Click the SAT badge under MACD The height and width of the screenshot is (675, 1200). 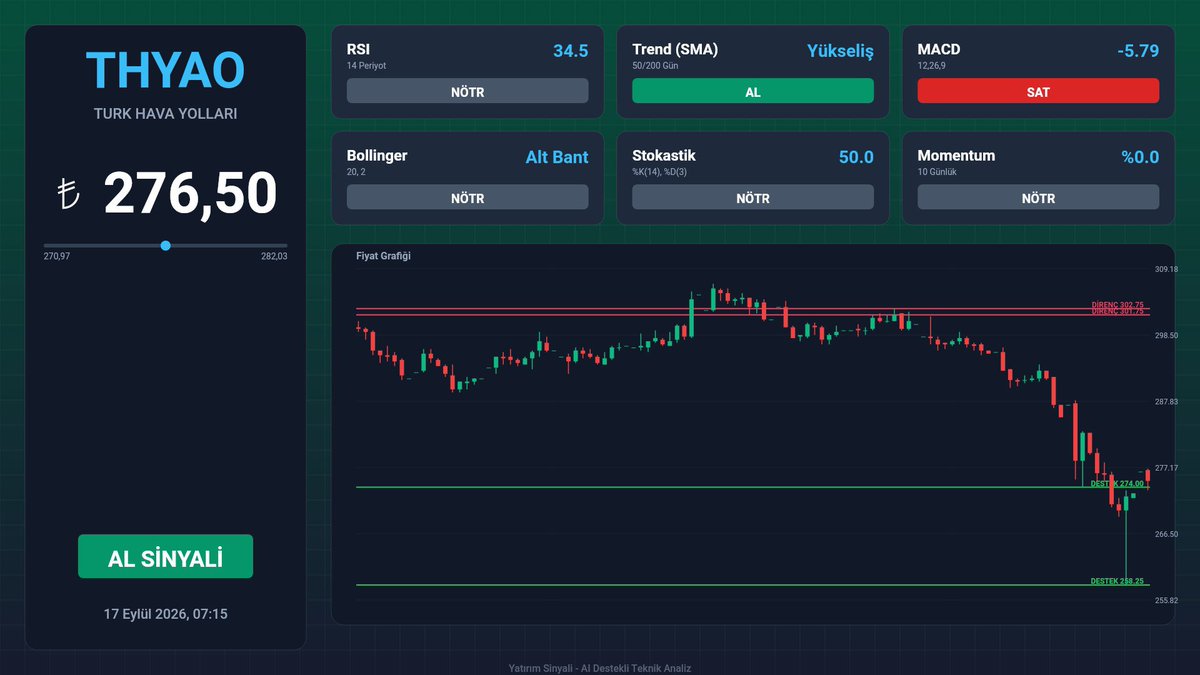tap(1038, 91)
